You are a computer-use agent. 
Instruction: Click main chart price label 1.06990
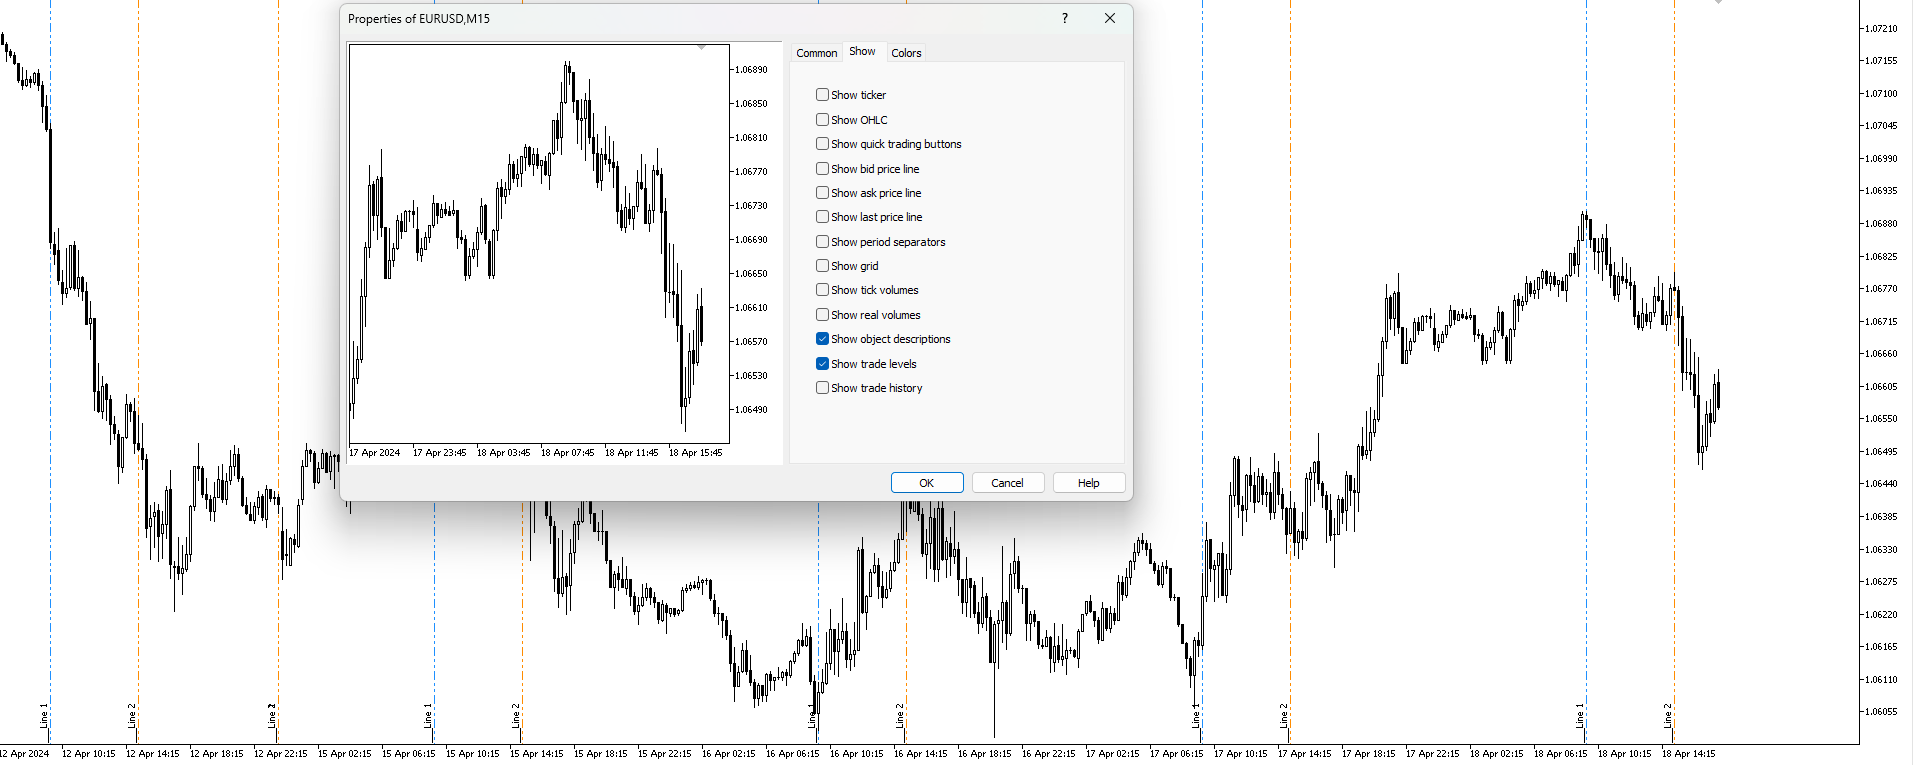click(1881, 159)
